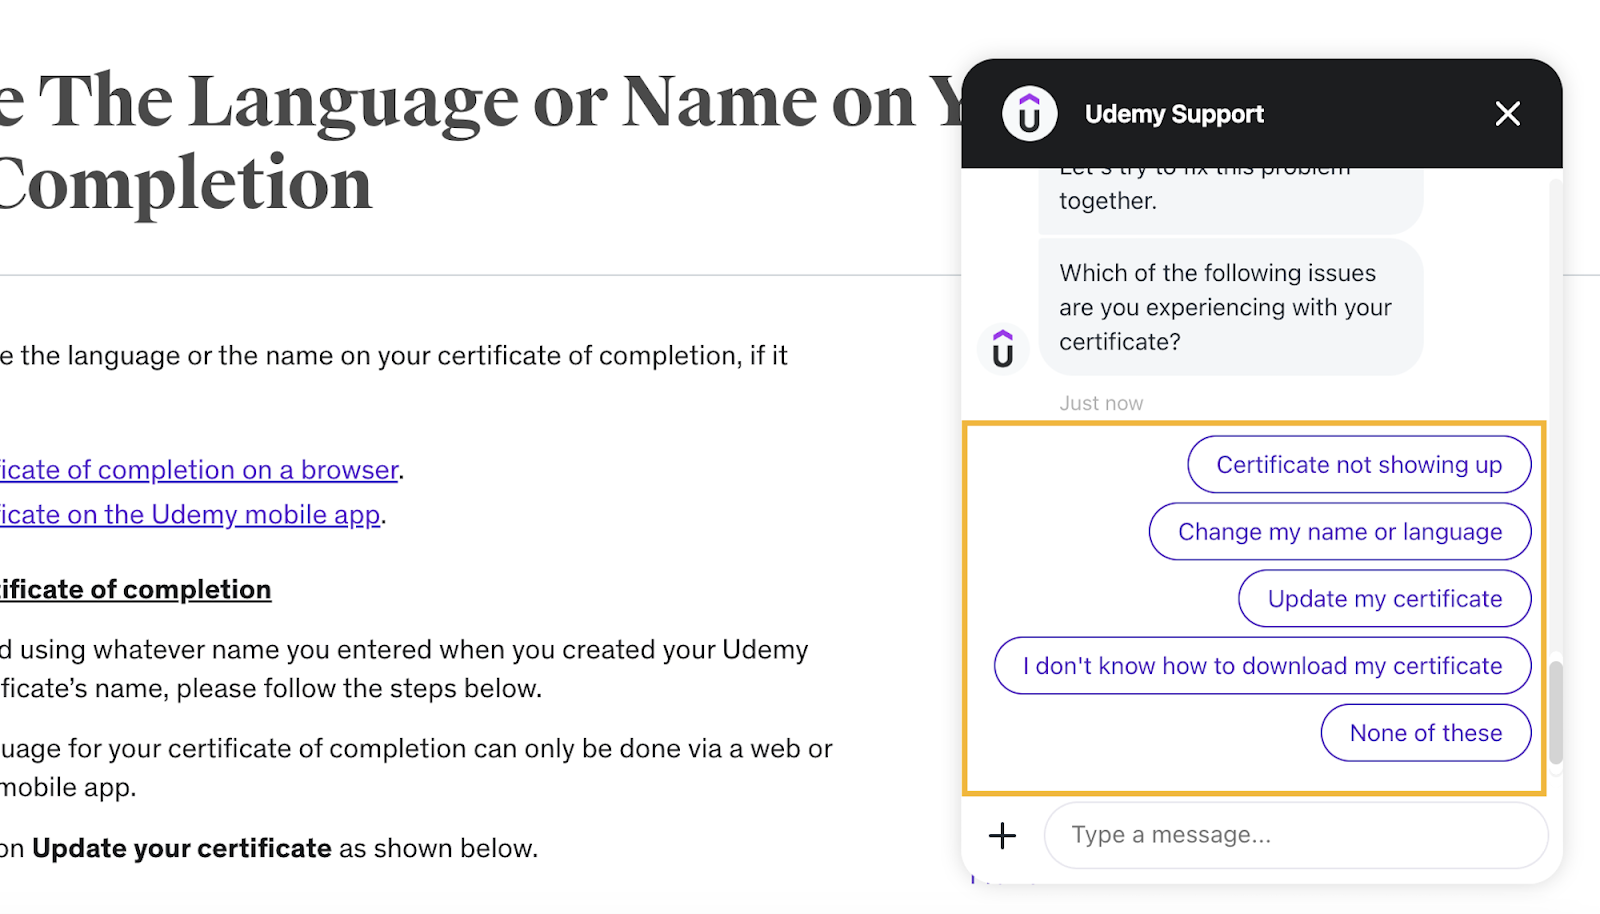This screenshot has width=1600, height=914.
Task: Choose 'Certificate not showing up' option
Action: click(x=1359, y=465)
